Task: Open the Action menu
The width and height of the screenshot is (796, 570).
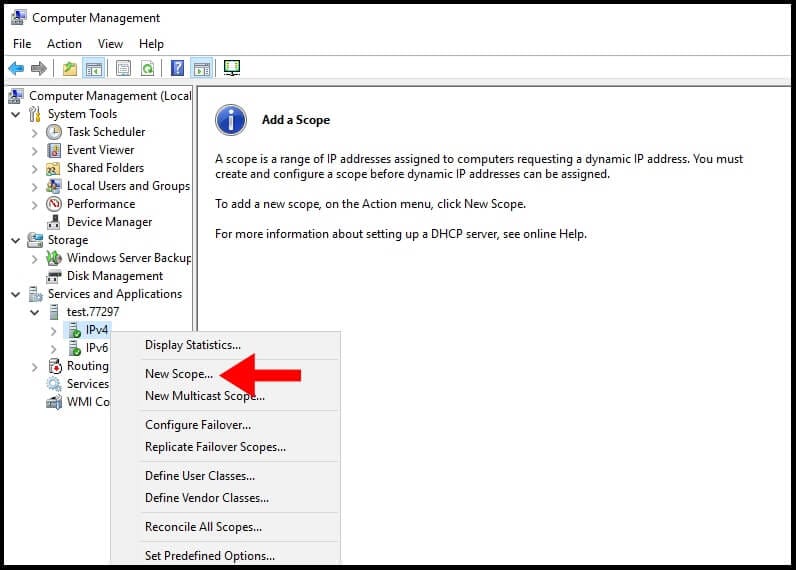Action: pyautogui.click(x=64, y=44)
